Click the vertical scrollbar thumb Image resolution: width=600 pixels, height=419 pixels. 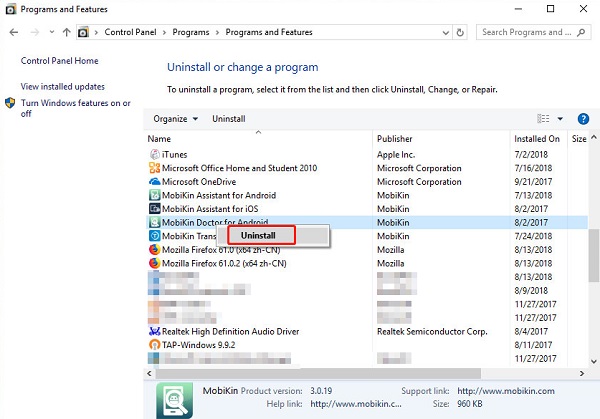tap(593, 255)
